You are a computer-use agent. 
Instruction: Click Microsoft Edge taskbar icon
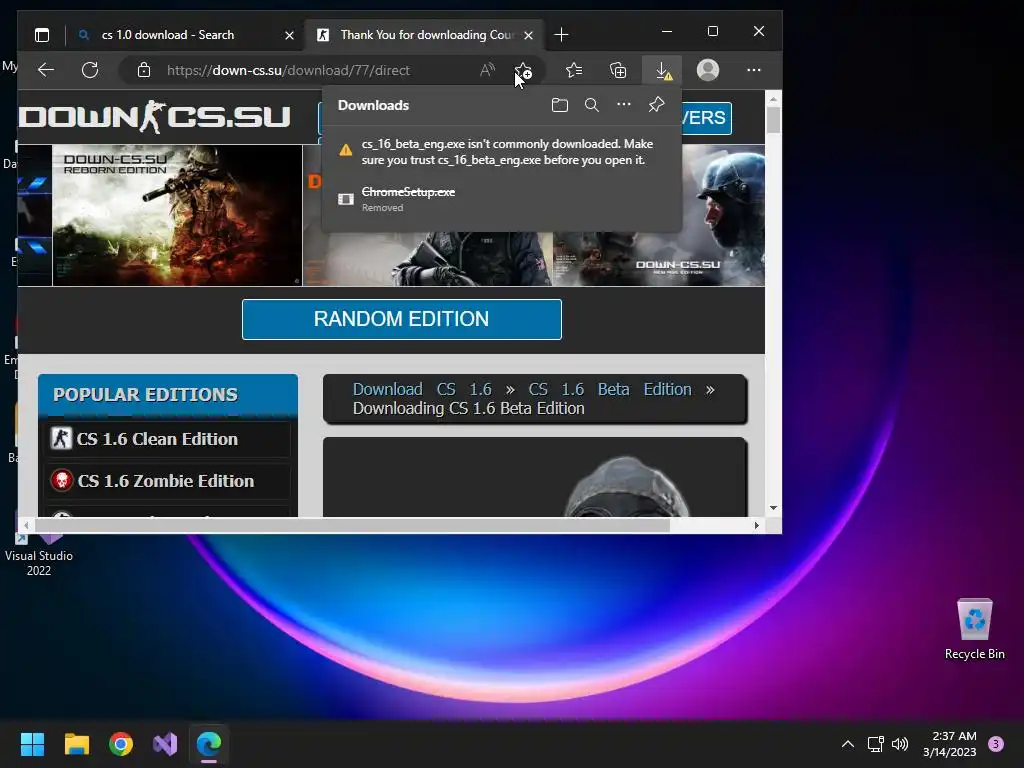coord(209,744)
